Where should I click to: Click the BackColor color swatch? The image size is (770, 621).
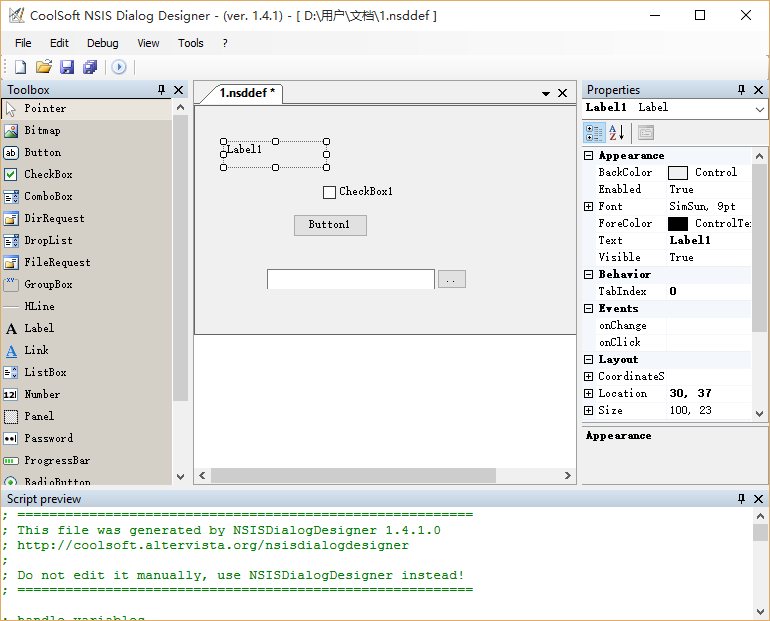[678, 172]
